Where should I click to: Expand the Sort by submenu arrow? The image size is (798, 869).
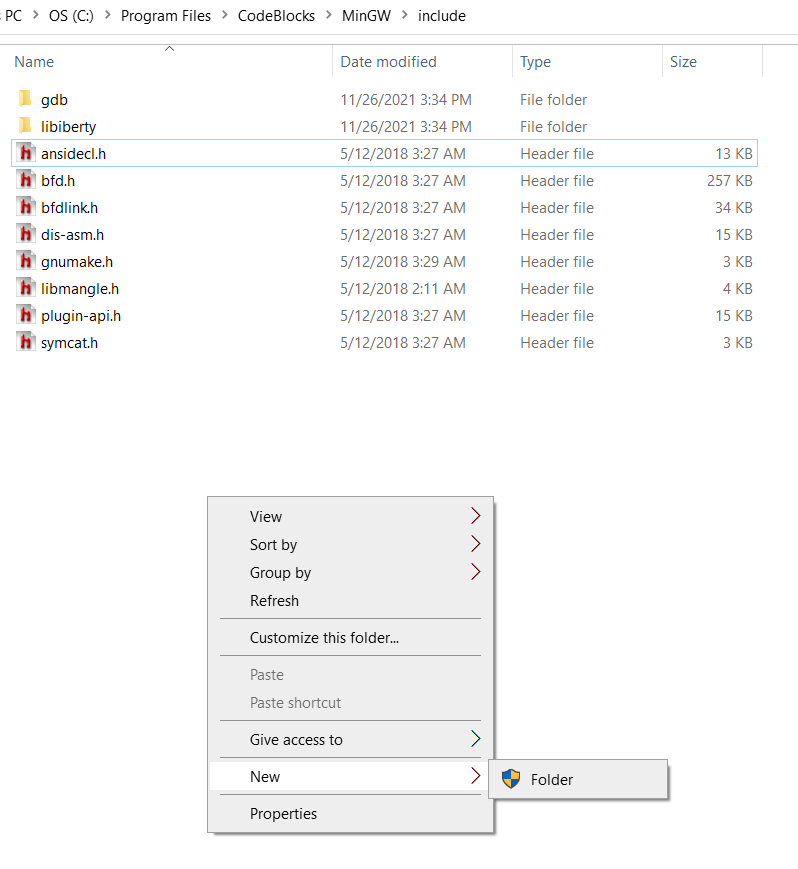point(475,544)
